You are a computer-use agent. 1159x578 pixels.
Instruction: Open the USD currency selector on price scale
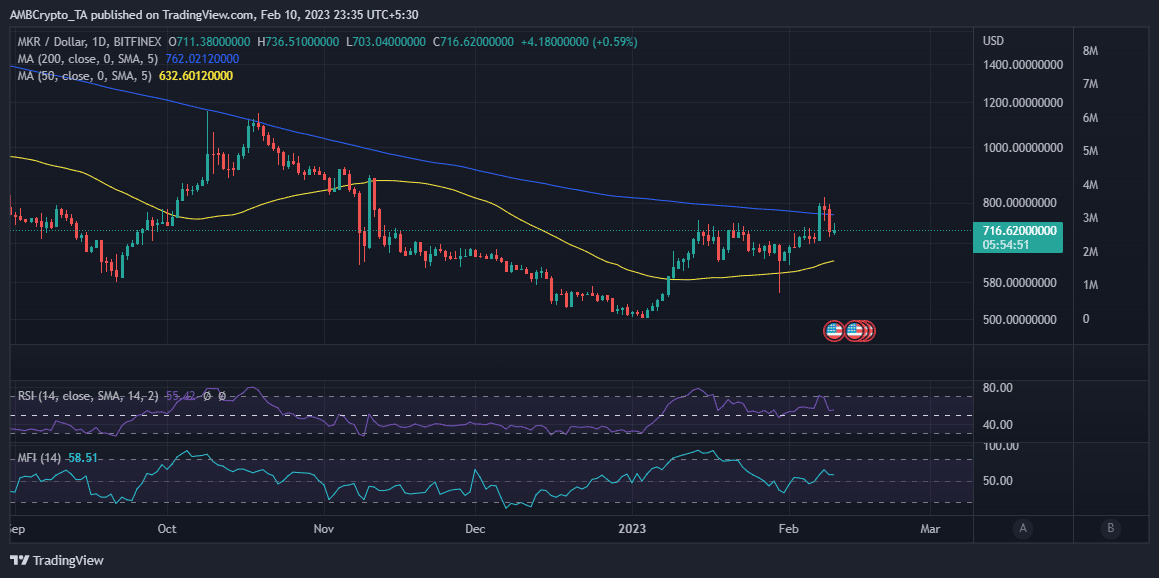click(993, 41)
